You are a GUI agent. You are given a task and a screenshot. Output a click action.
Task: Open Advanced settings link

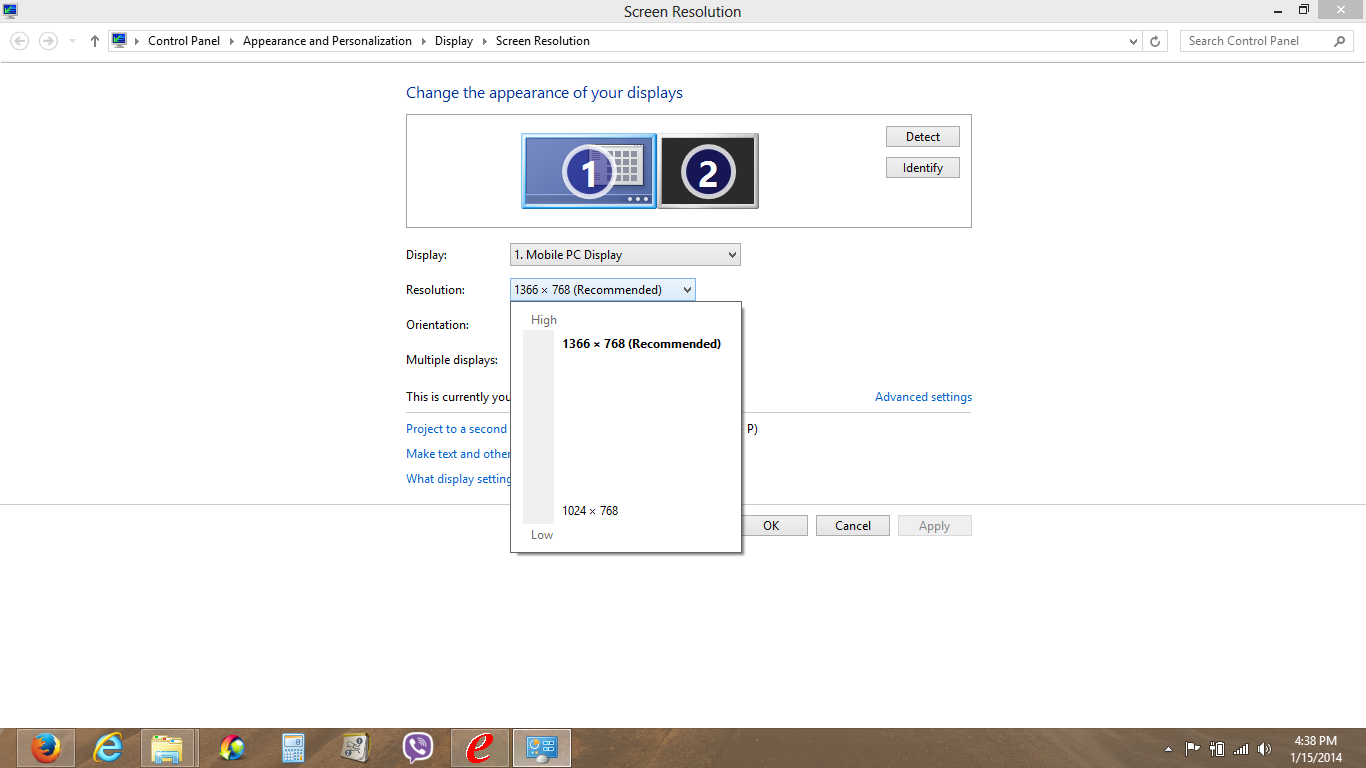click(x=923, y=397)
